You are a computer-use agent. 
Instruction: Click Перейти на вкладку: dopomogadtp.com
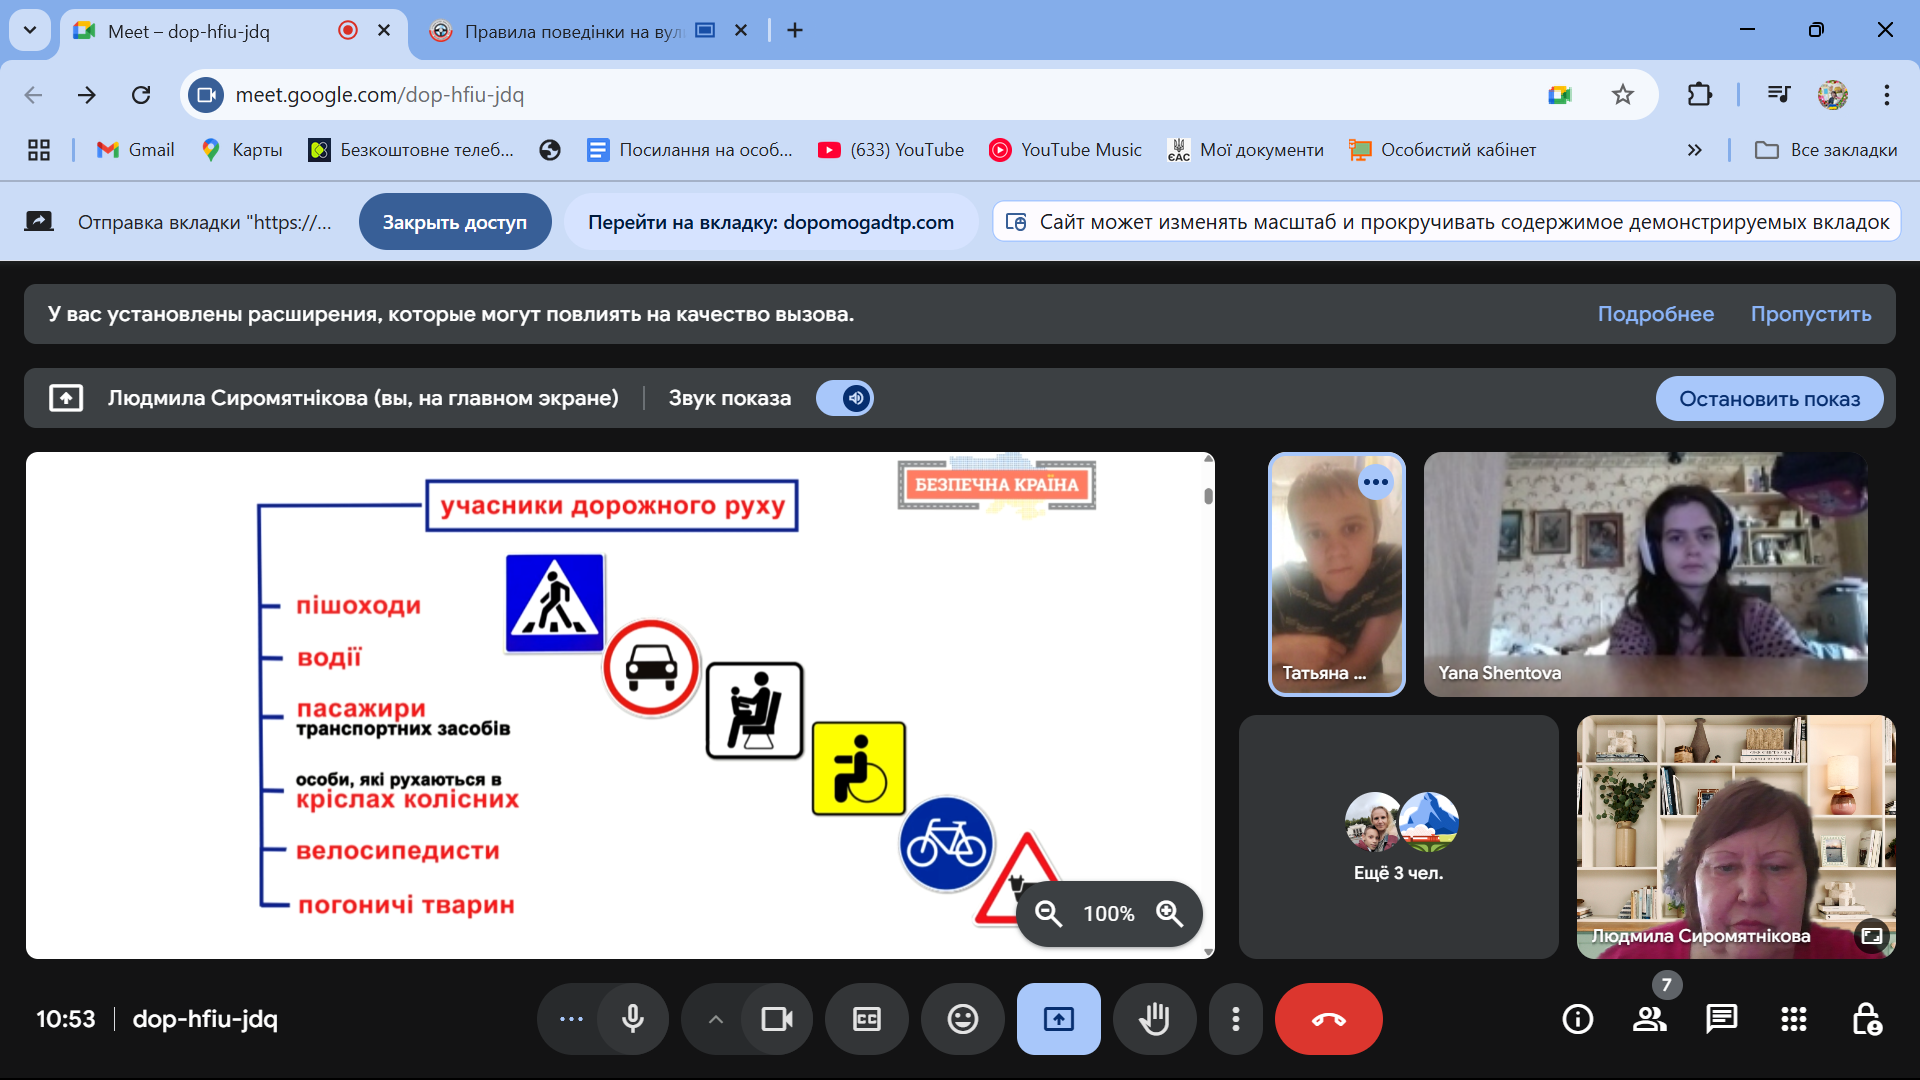pos(771,222)
